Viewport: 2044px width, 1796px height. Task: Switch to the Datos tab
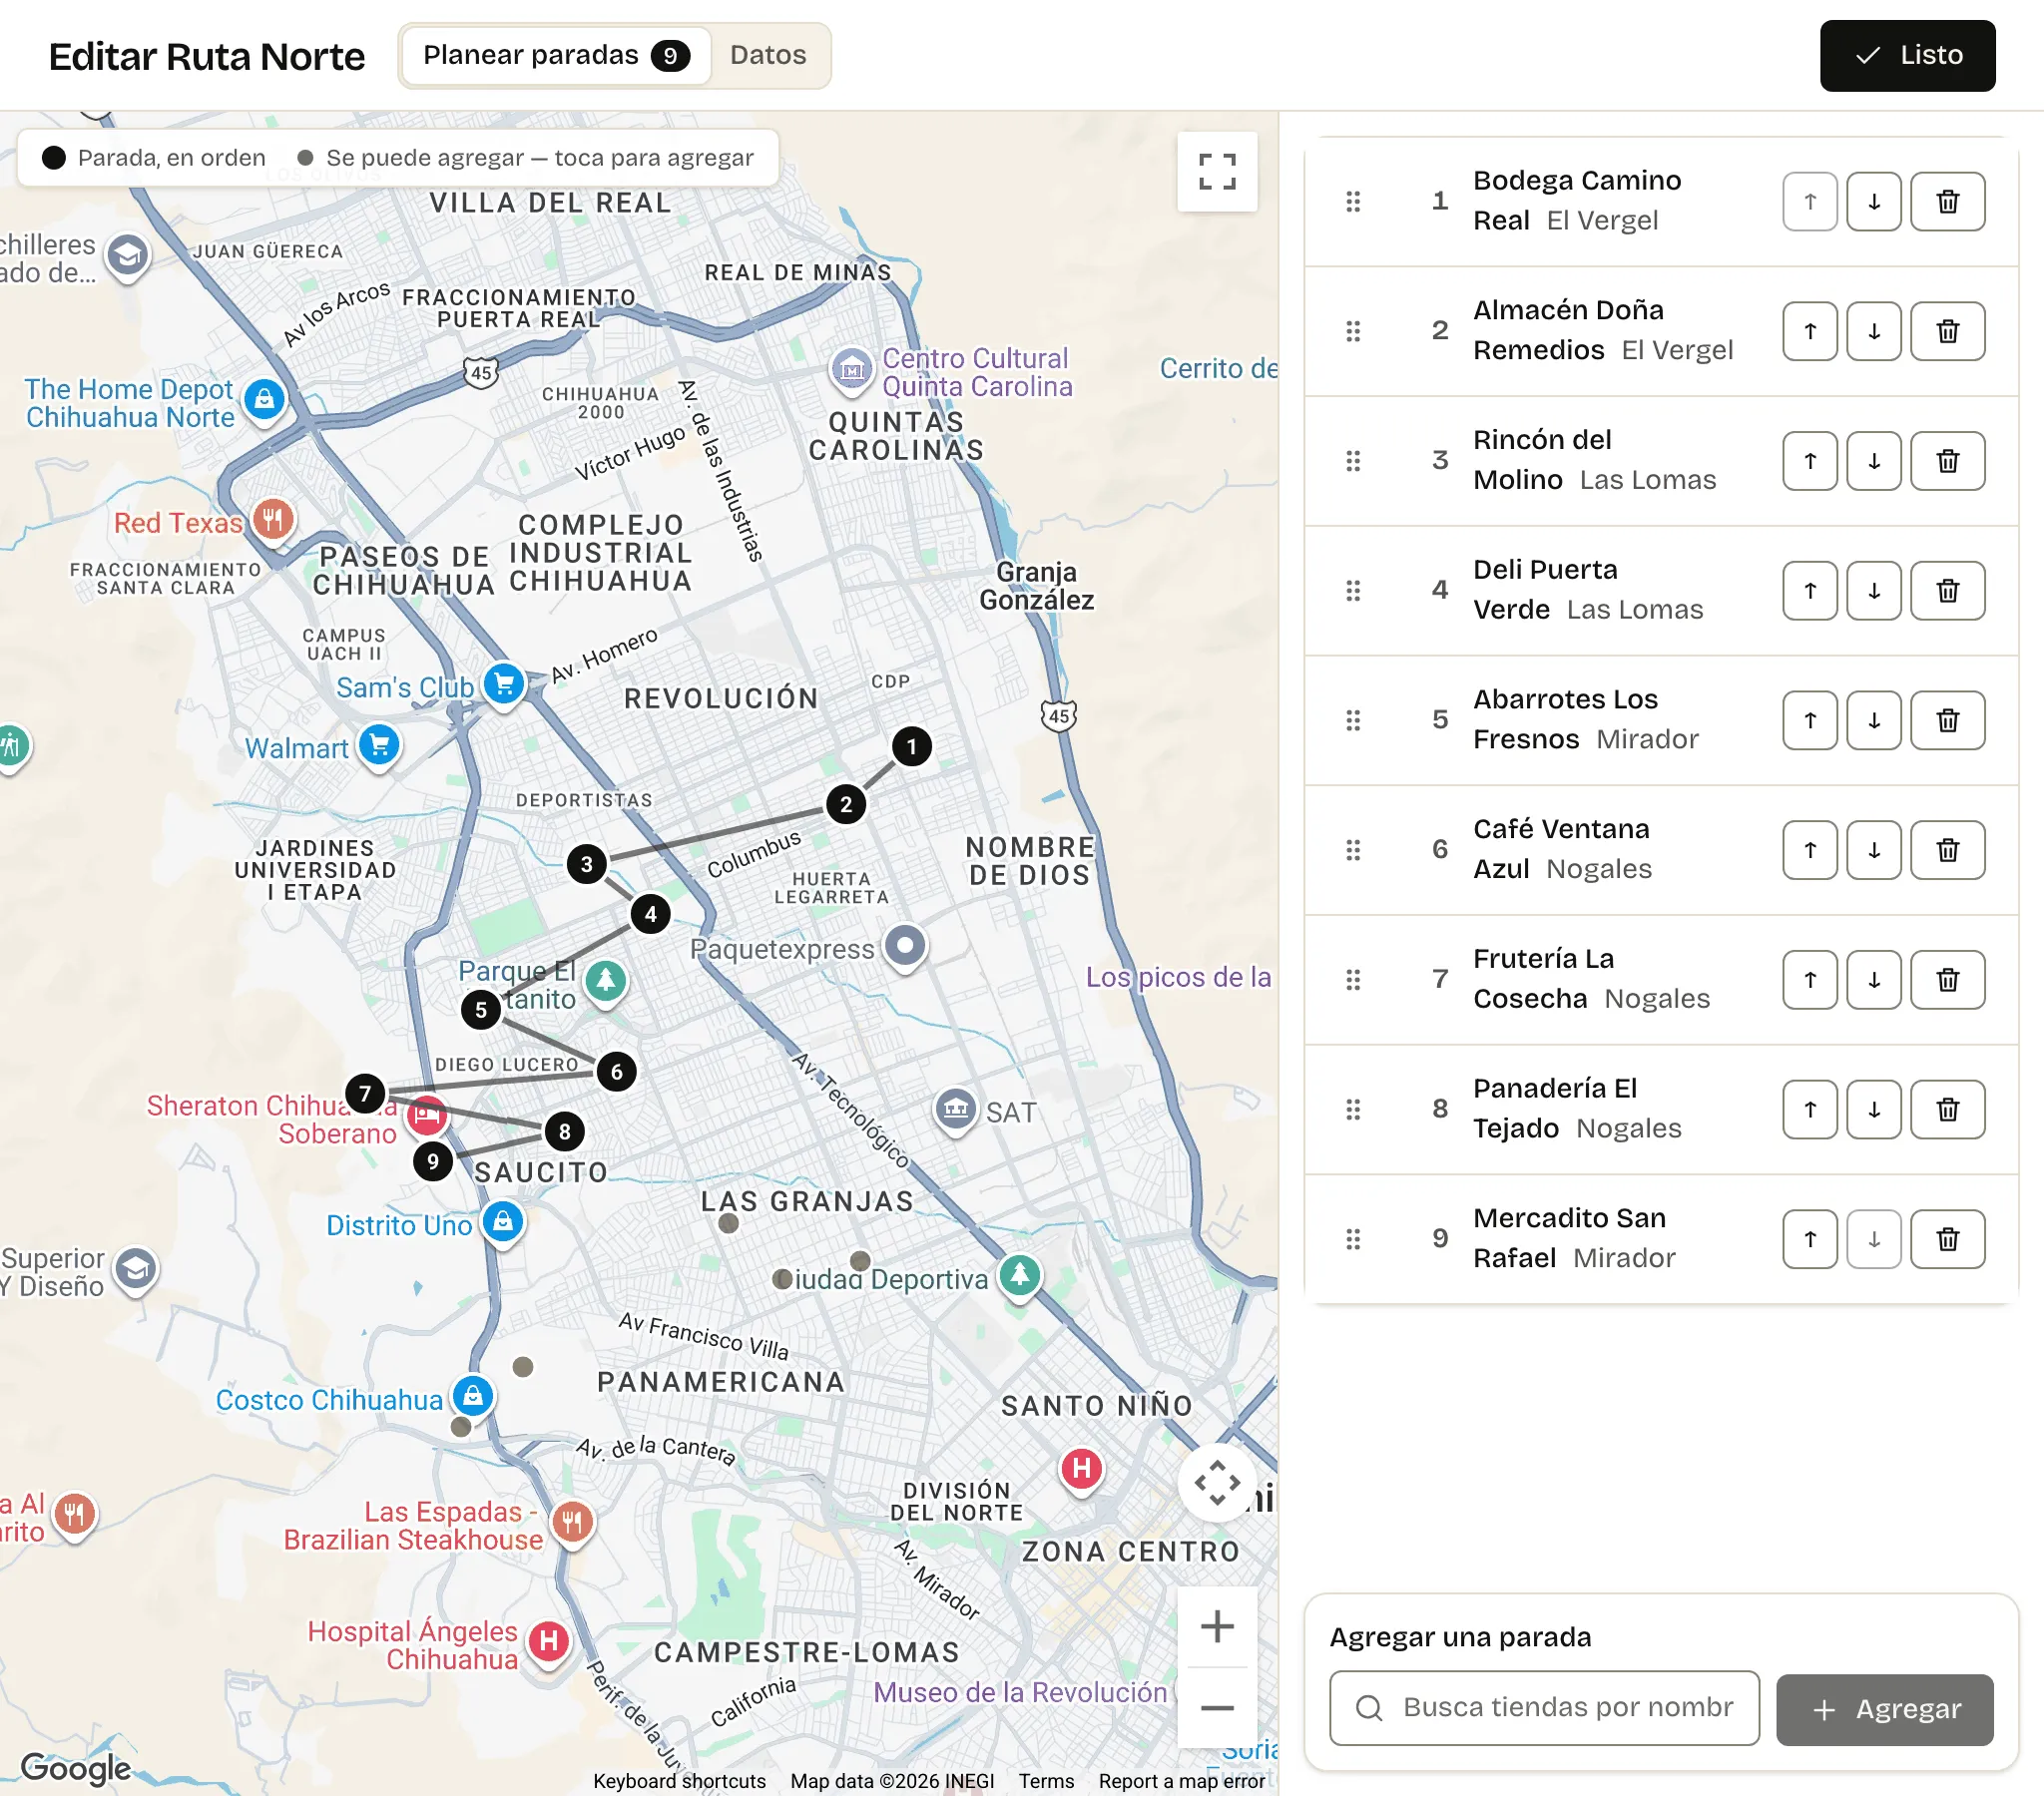(767, 55)
